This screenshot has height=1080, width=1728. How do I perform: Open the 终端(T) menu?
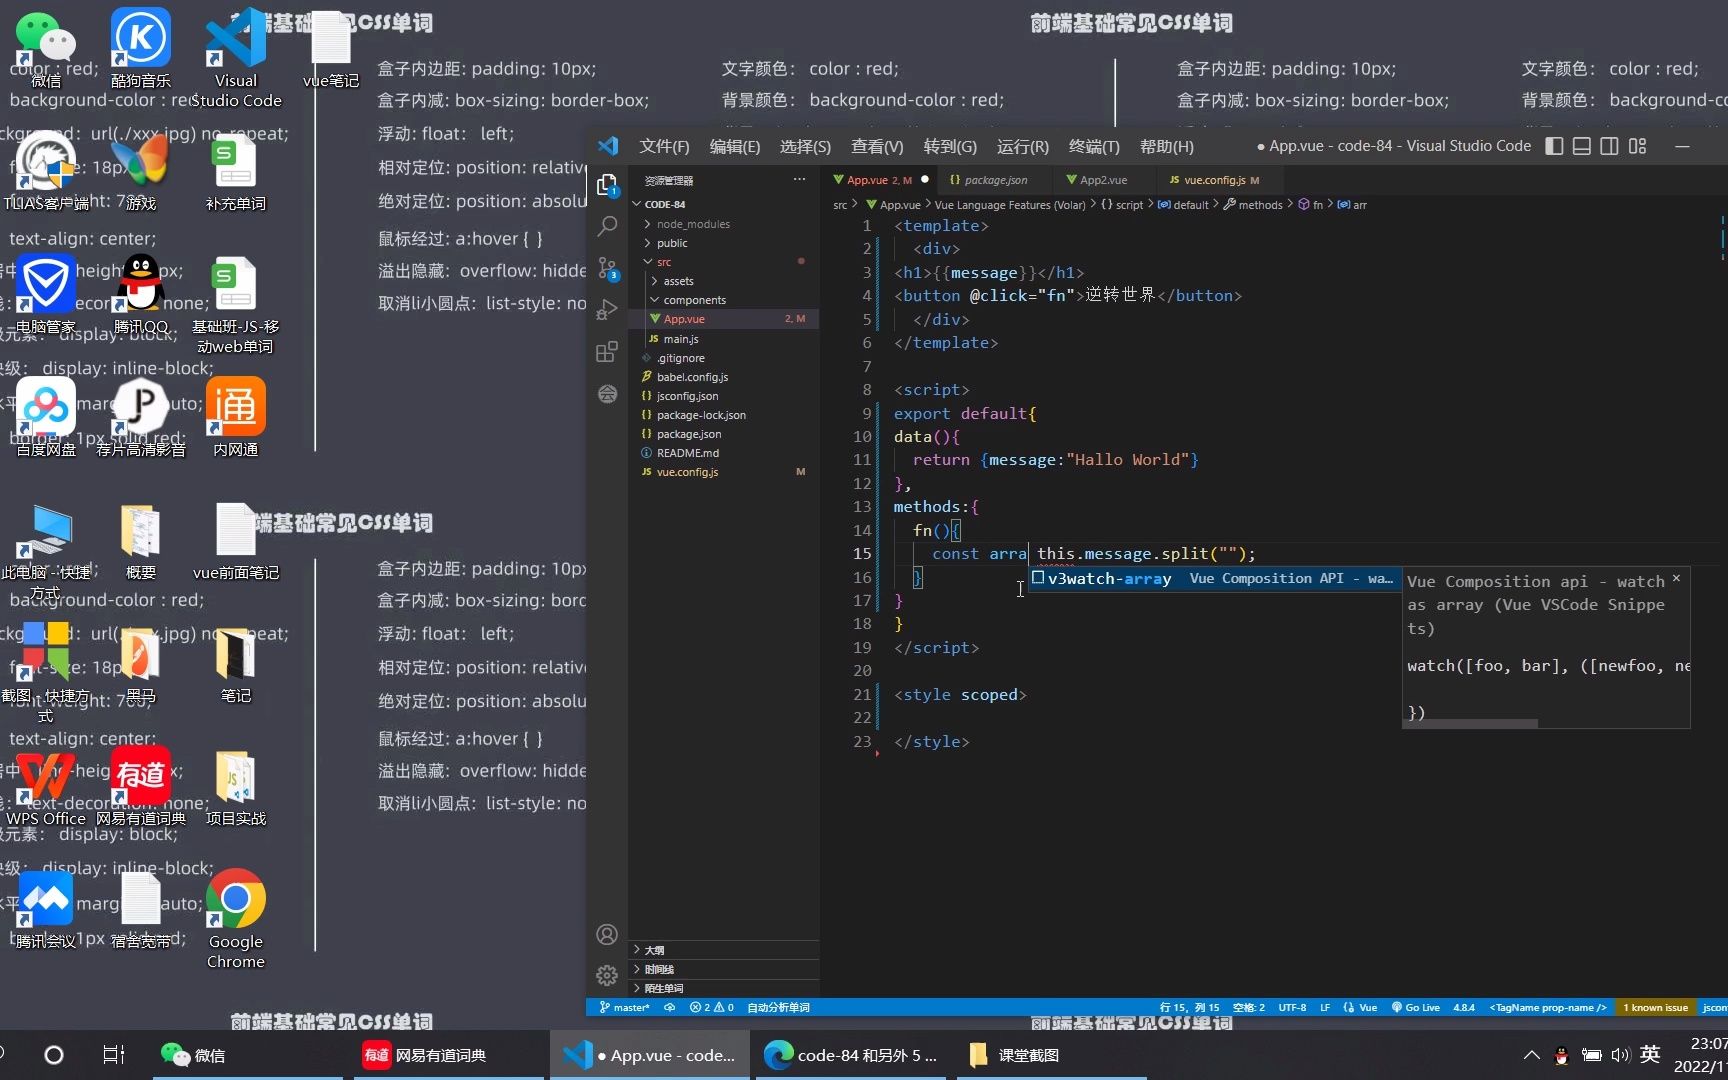(1094, 146)
